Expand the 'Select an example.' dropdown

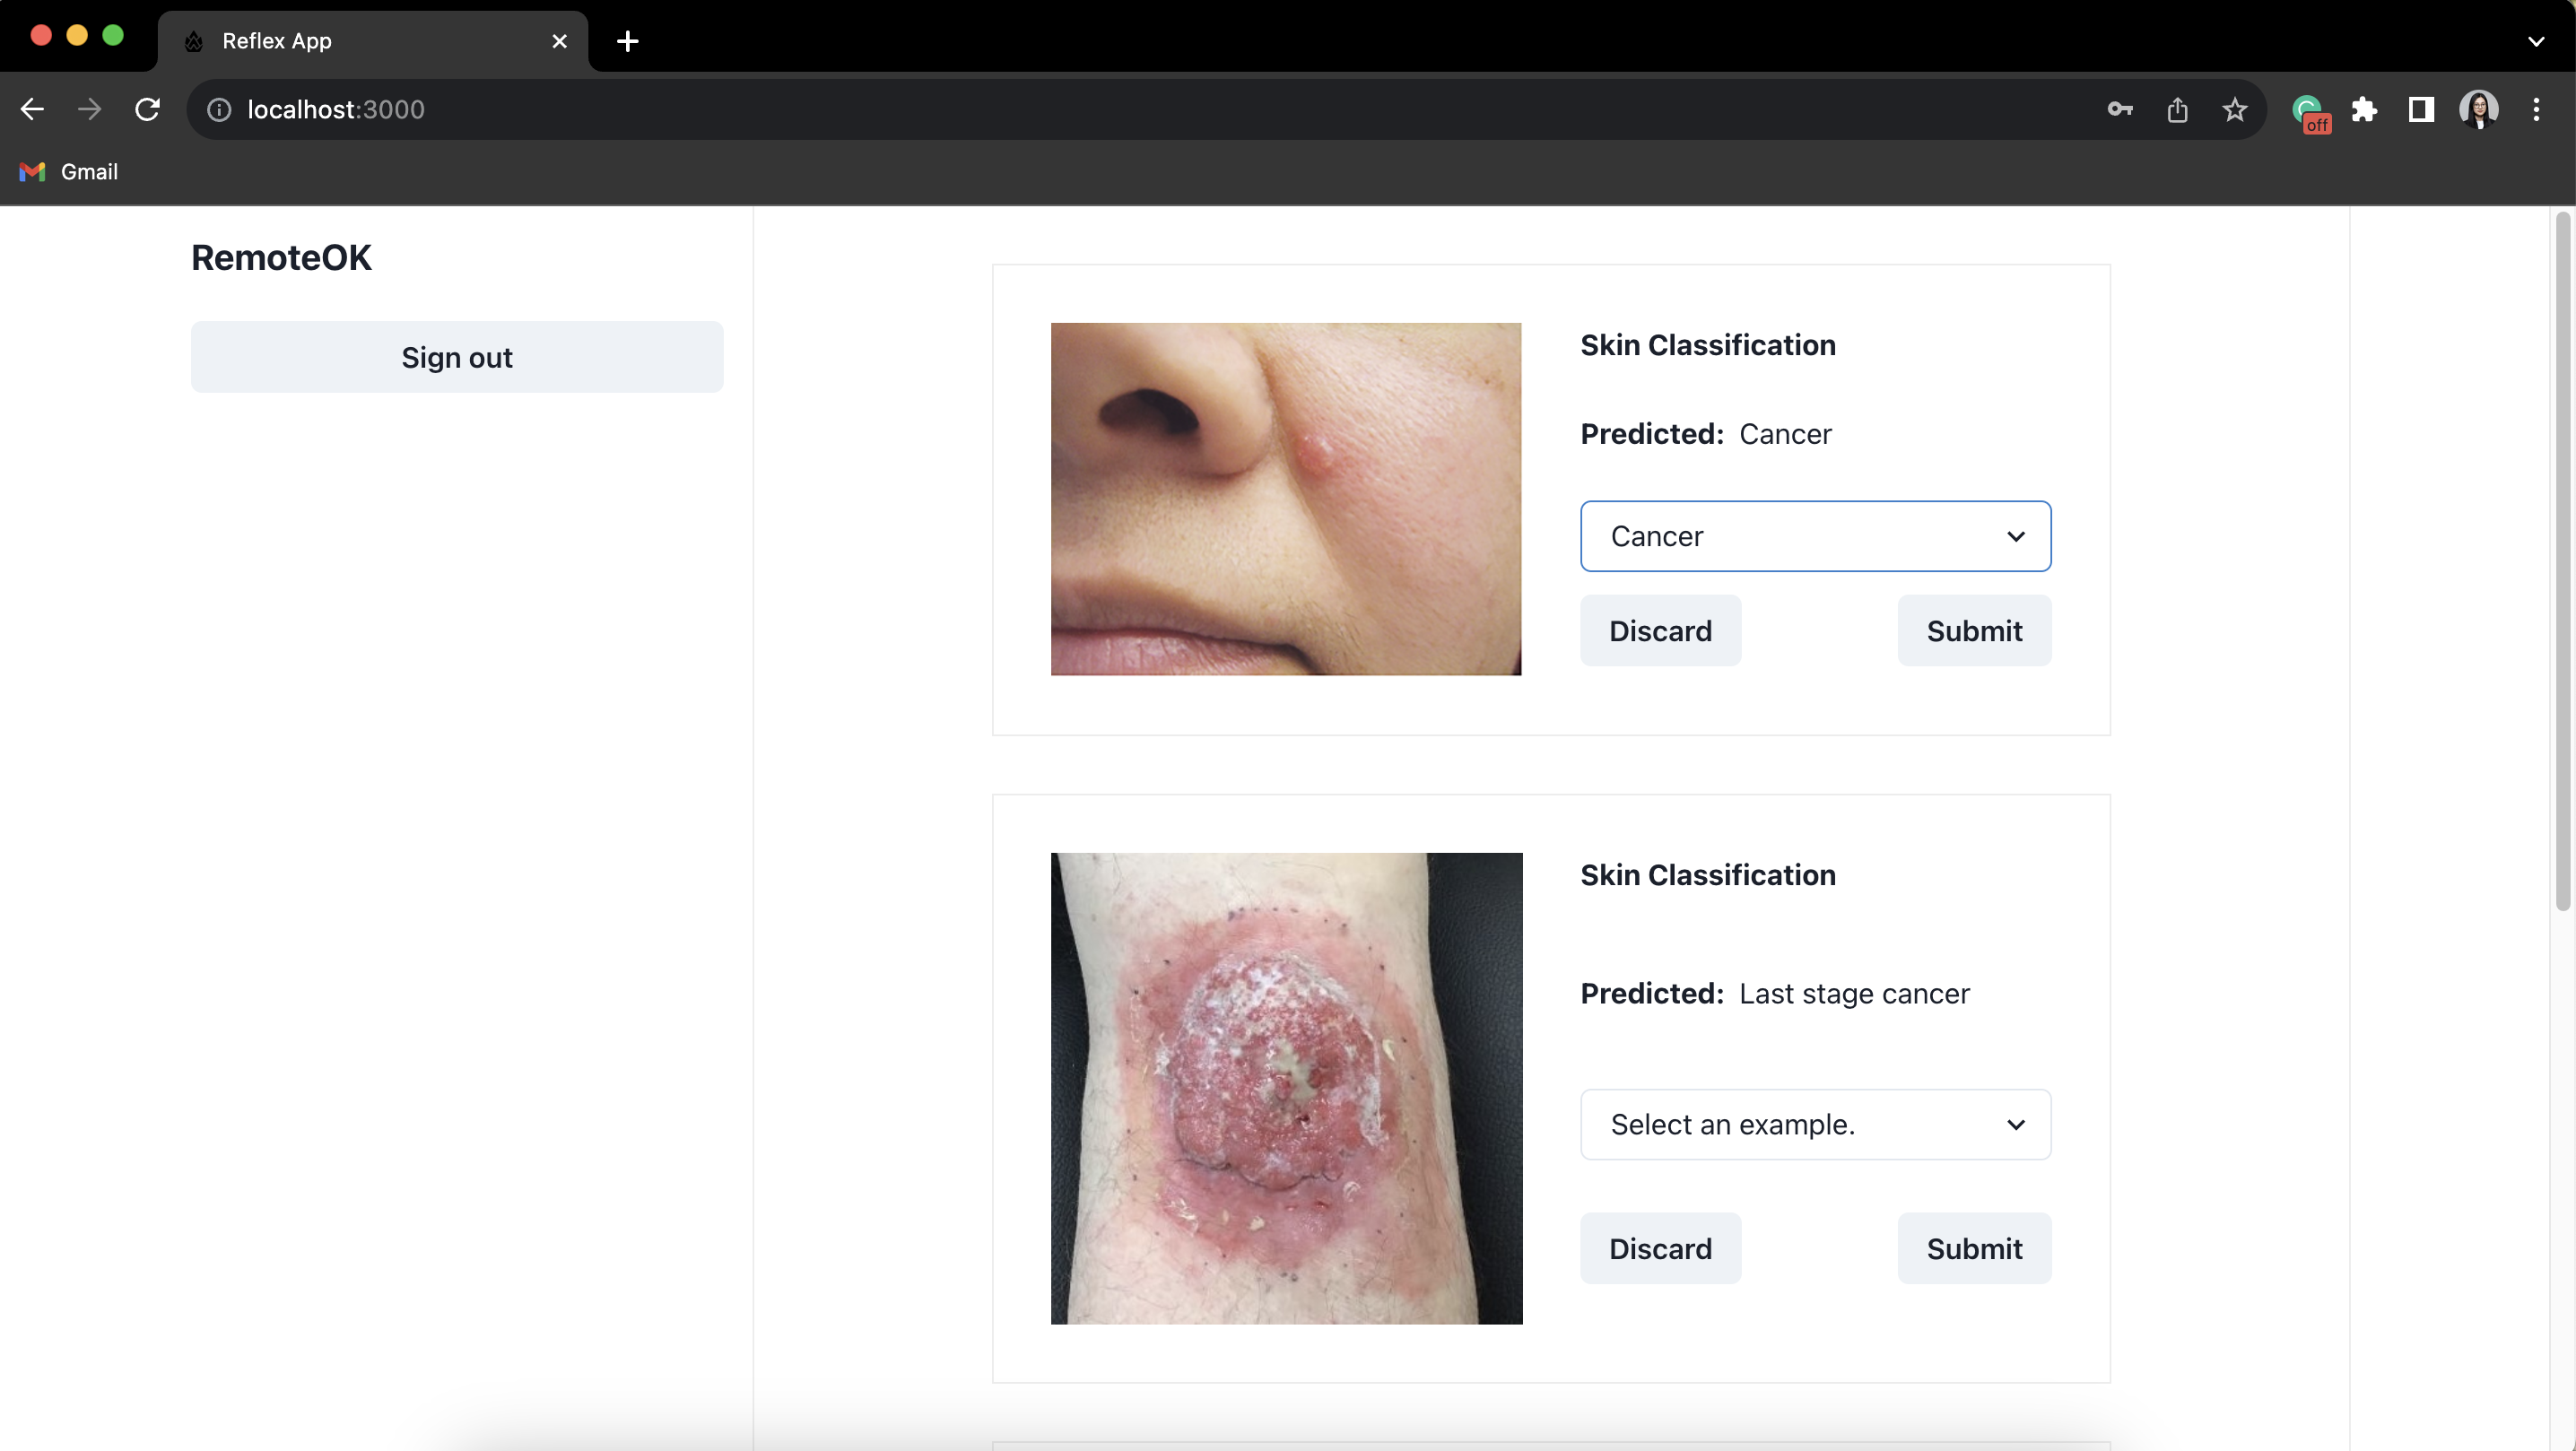coord(1815,1124)
